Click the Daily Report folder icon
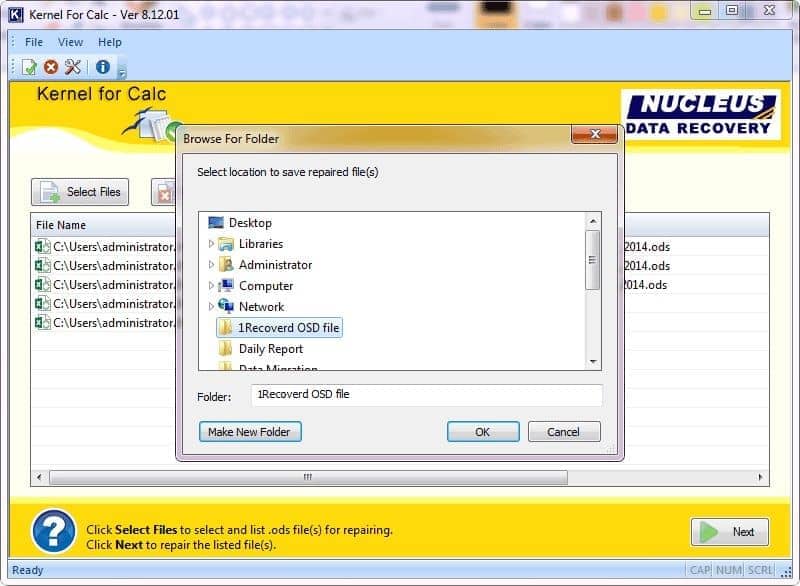 click(x=225, y=349)
